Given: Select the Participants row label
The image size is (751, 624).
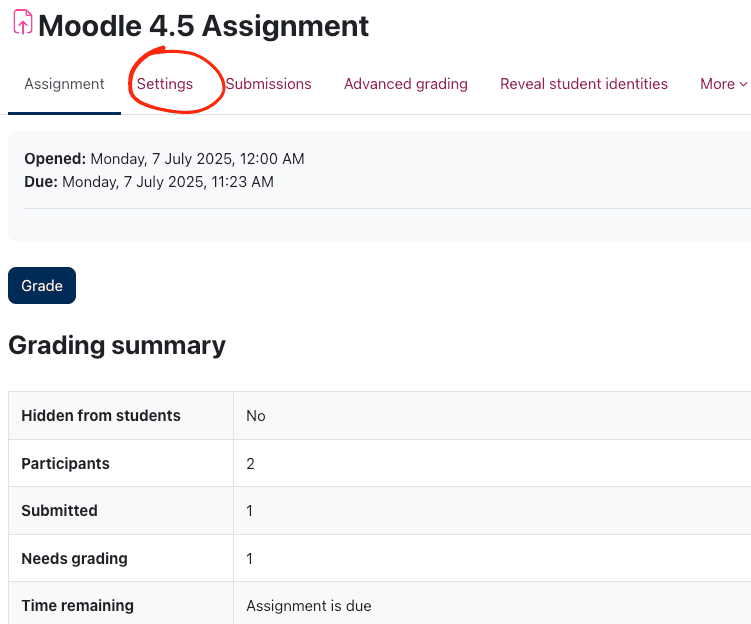Looking at the screenshot, I should point(65,463).
